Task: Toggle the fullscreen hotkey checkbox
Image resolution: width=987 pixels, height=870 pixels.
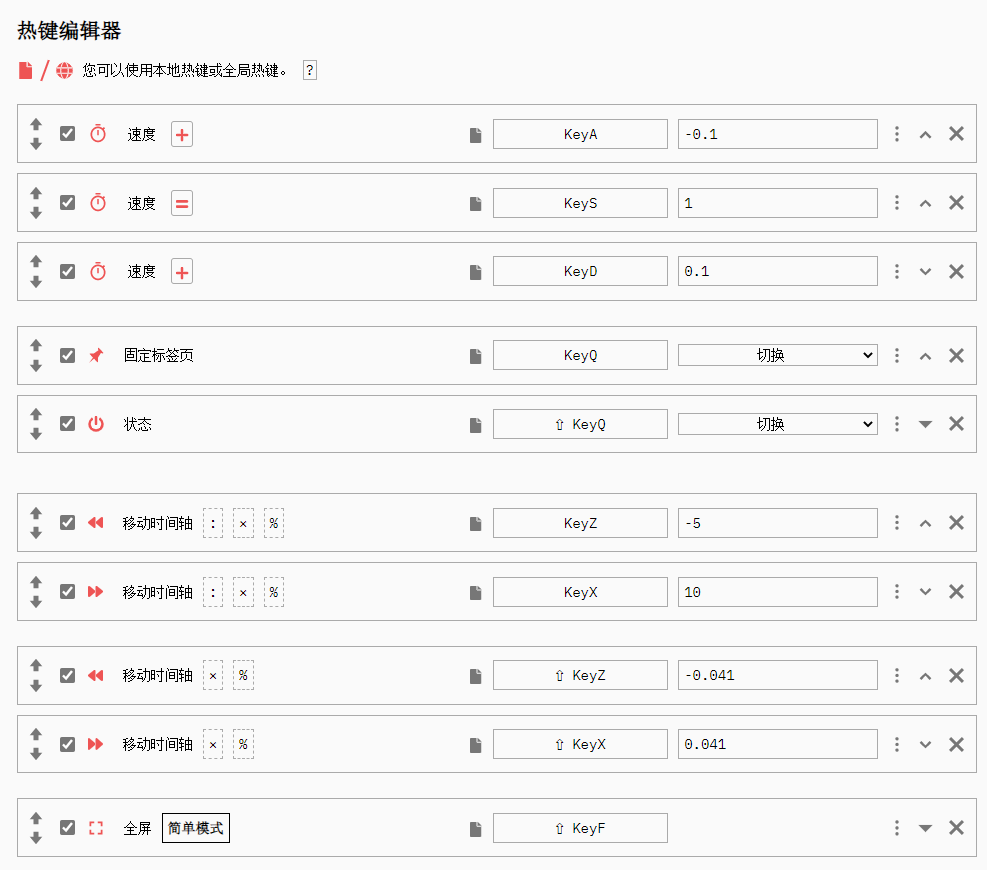Action: coord(68,827)
